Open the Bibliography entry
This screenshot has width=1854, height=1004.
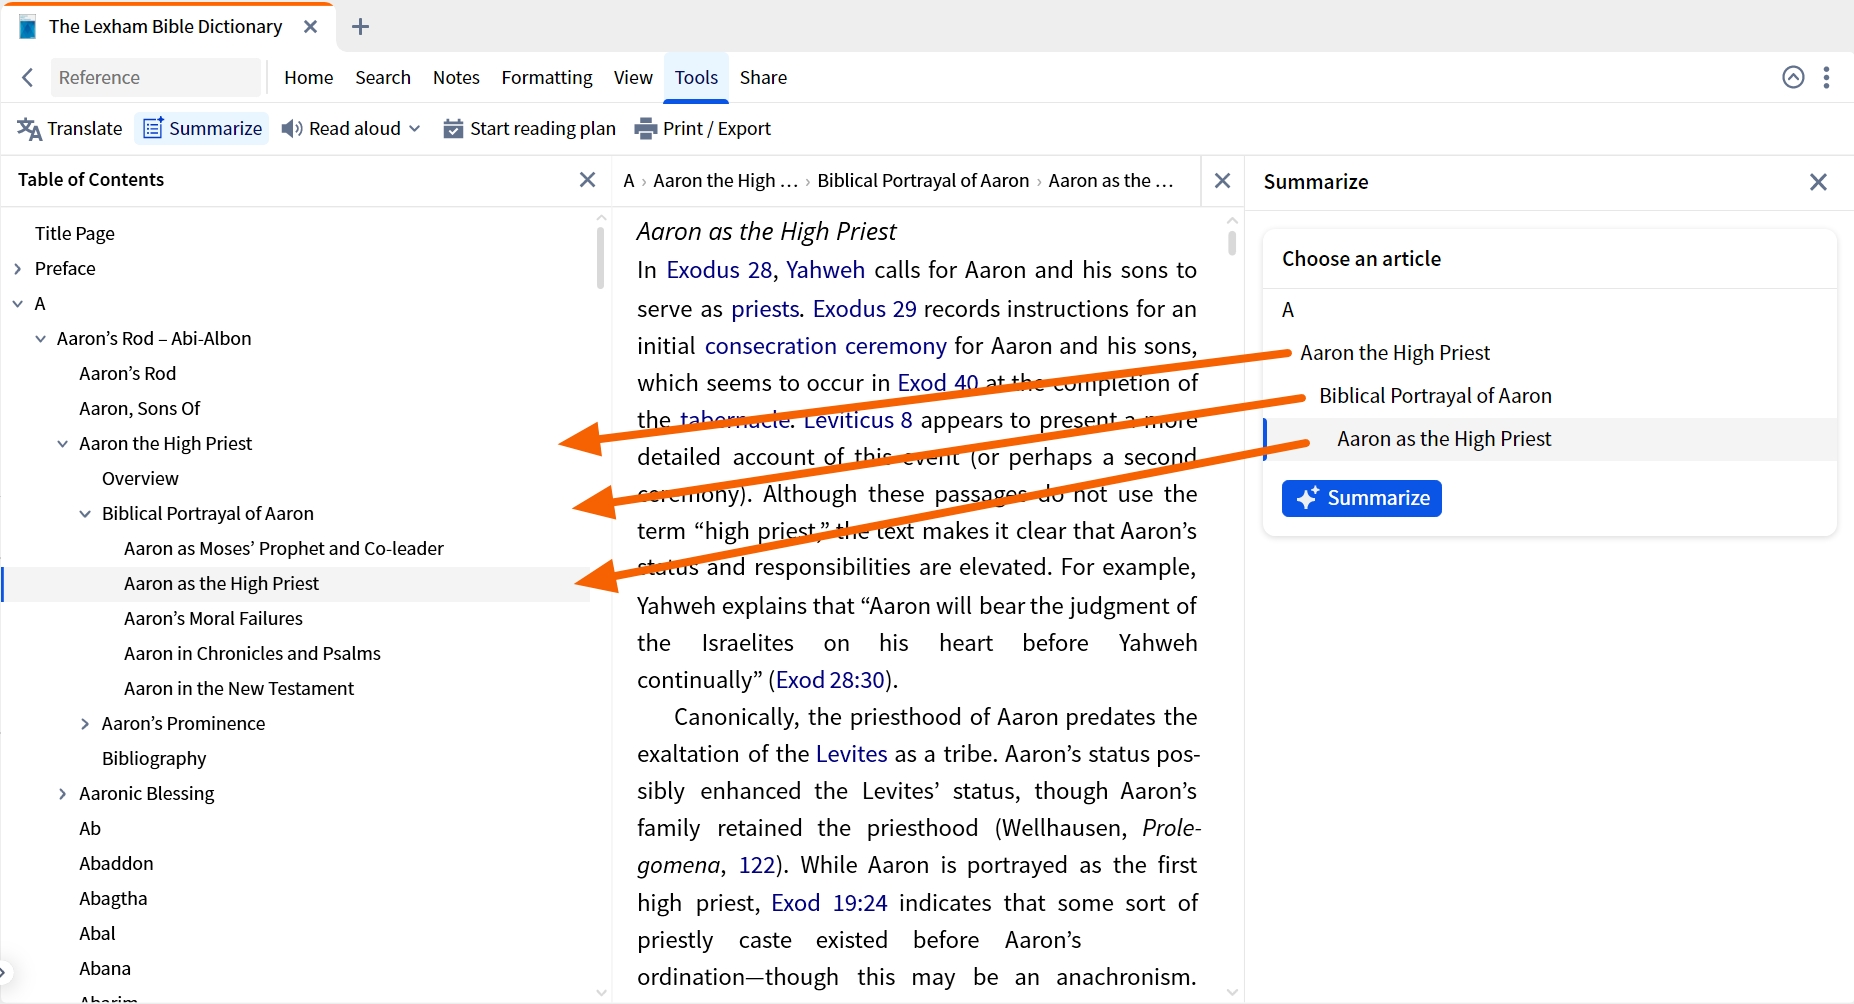tap(154, 758)
